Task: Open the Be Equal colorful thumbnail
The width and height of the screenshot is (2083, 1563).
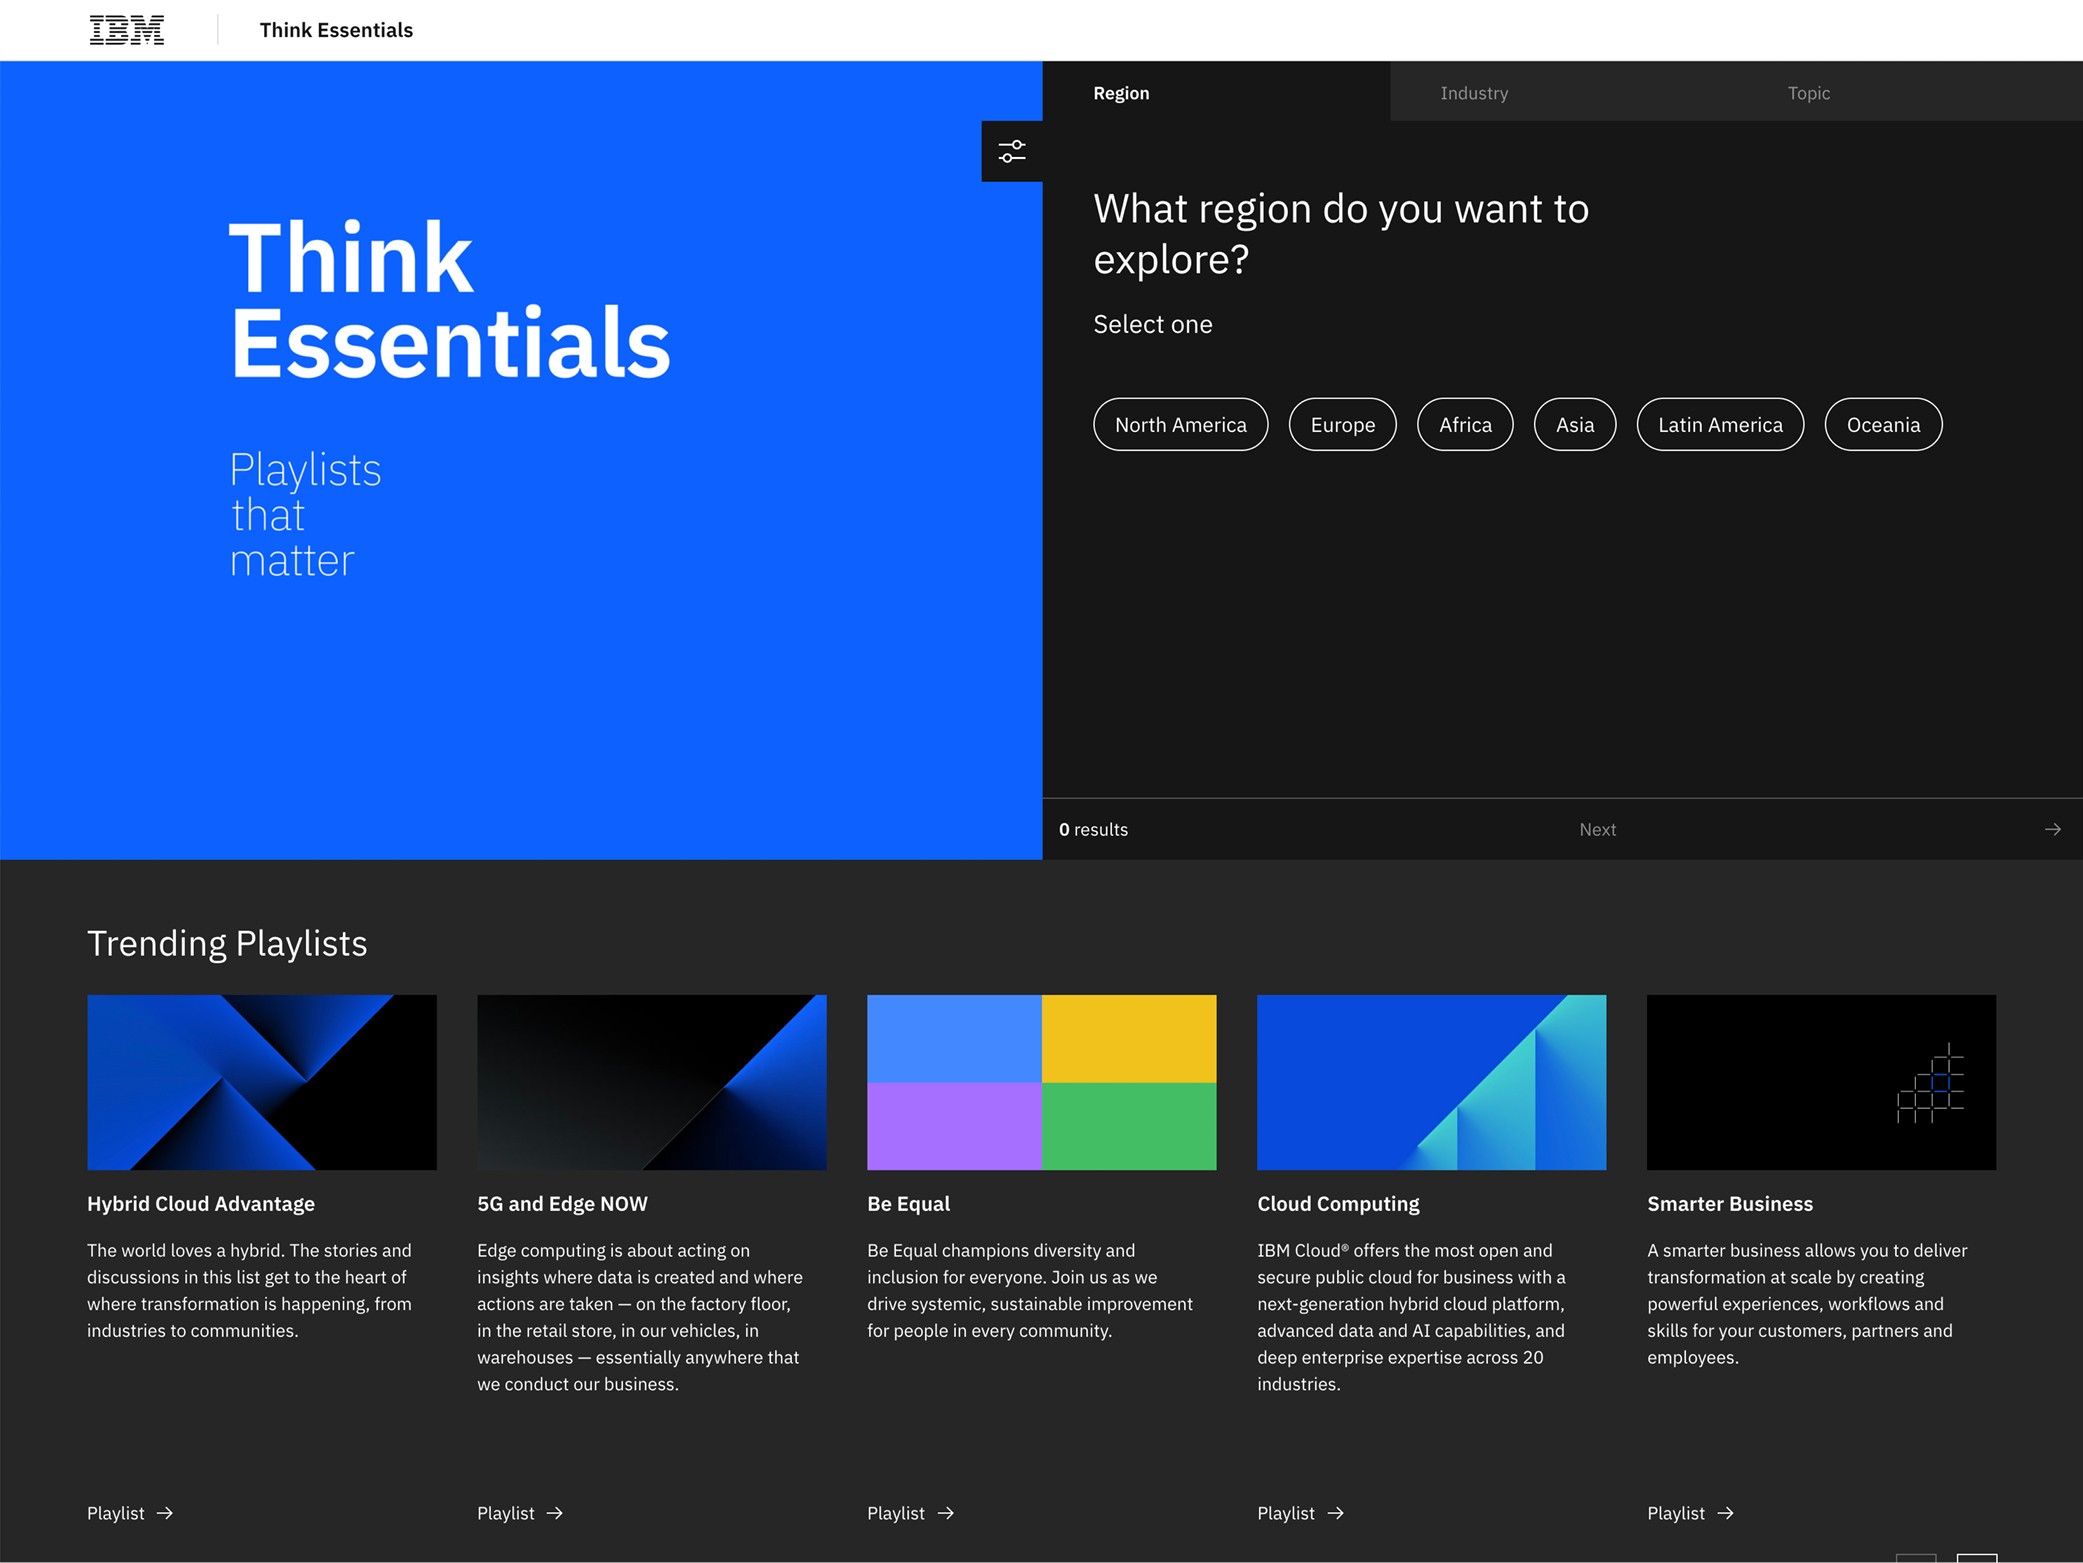Action: tap(1042, 1082)
